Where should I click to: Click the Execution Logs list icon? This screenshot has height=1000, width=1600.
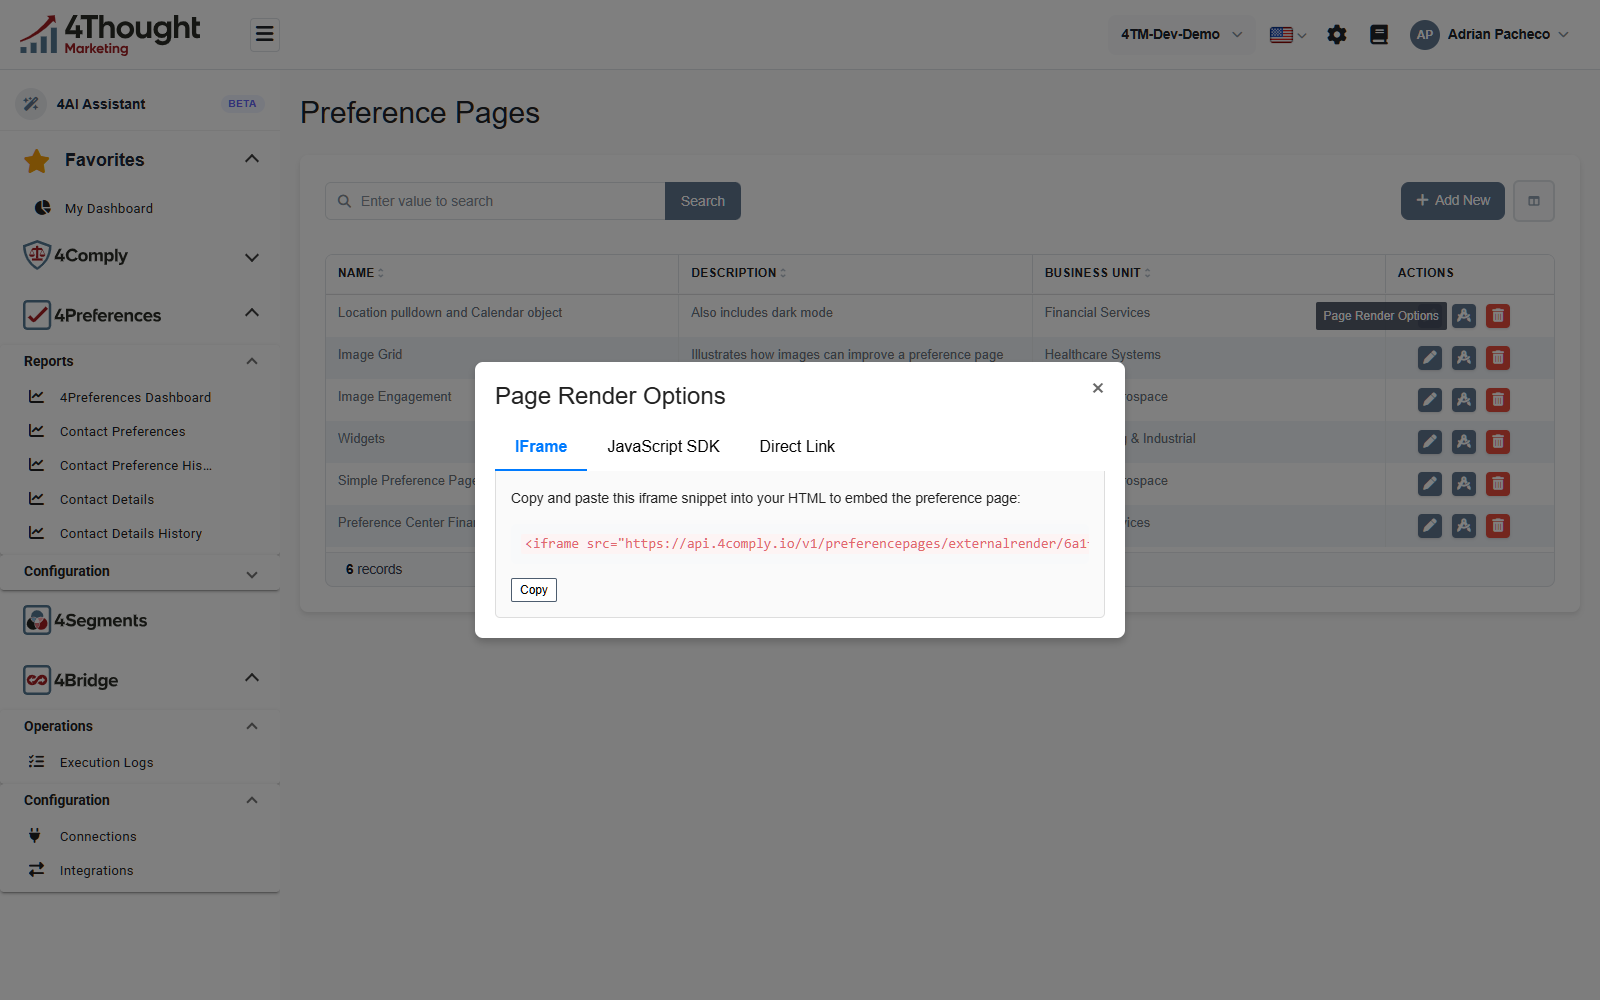tap(36, 761)
